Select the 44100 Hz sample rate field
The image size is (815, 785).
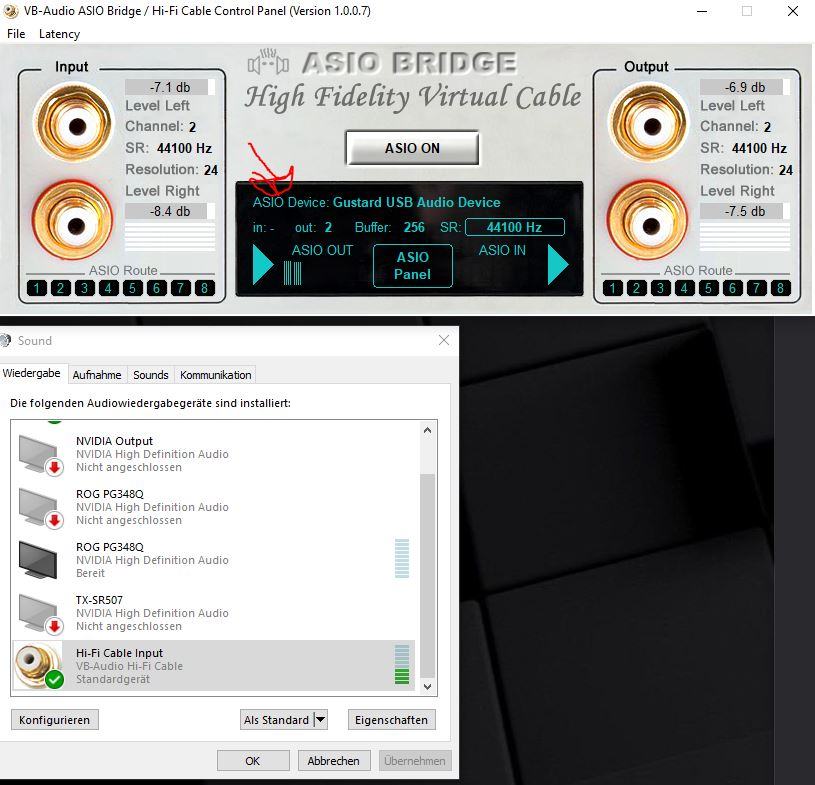click(x=515, y=227)
